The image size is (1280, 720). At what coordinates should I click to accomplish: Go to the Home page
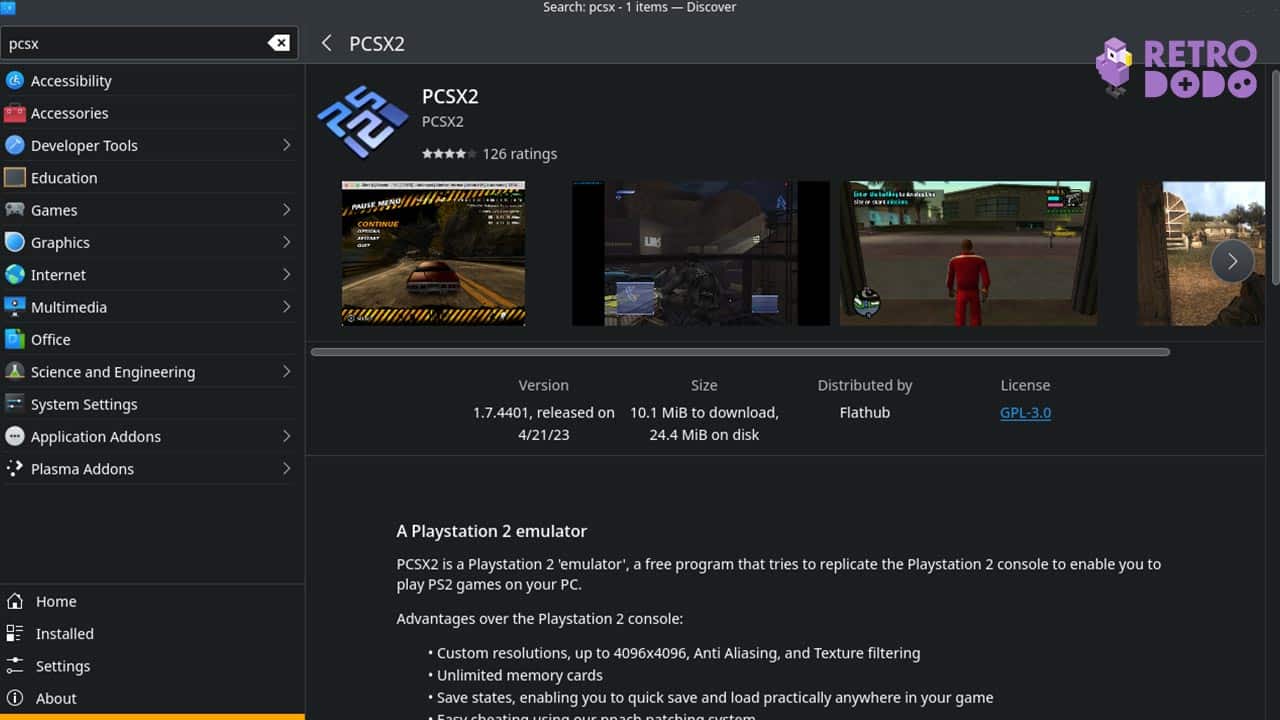coord(152,601)
